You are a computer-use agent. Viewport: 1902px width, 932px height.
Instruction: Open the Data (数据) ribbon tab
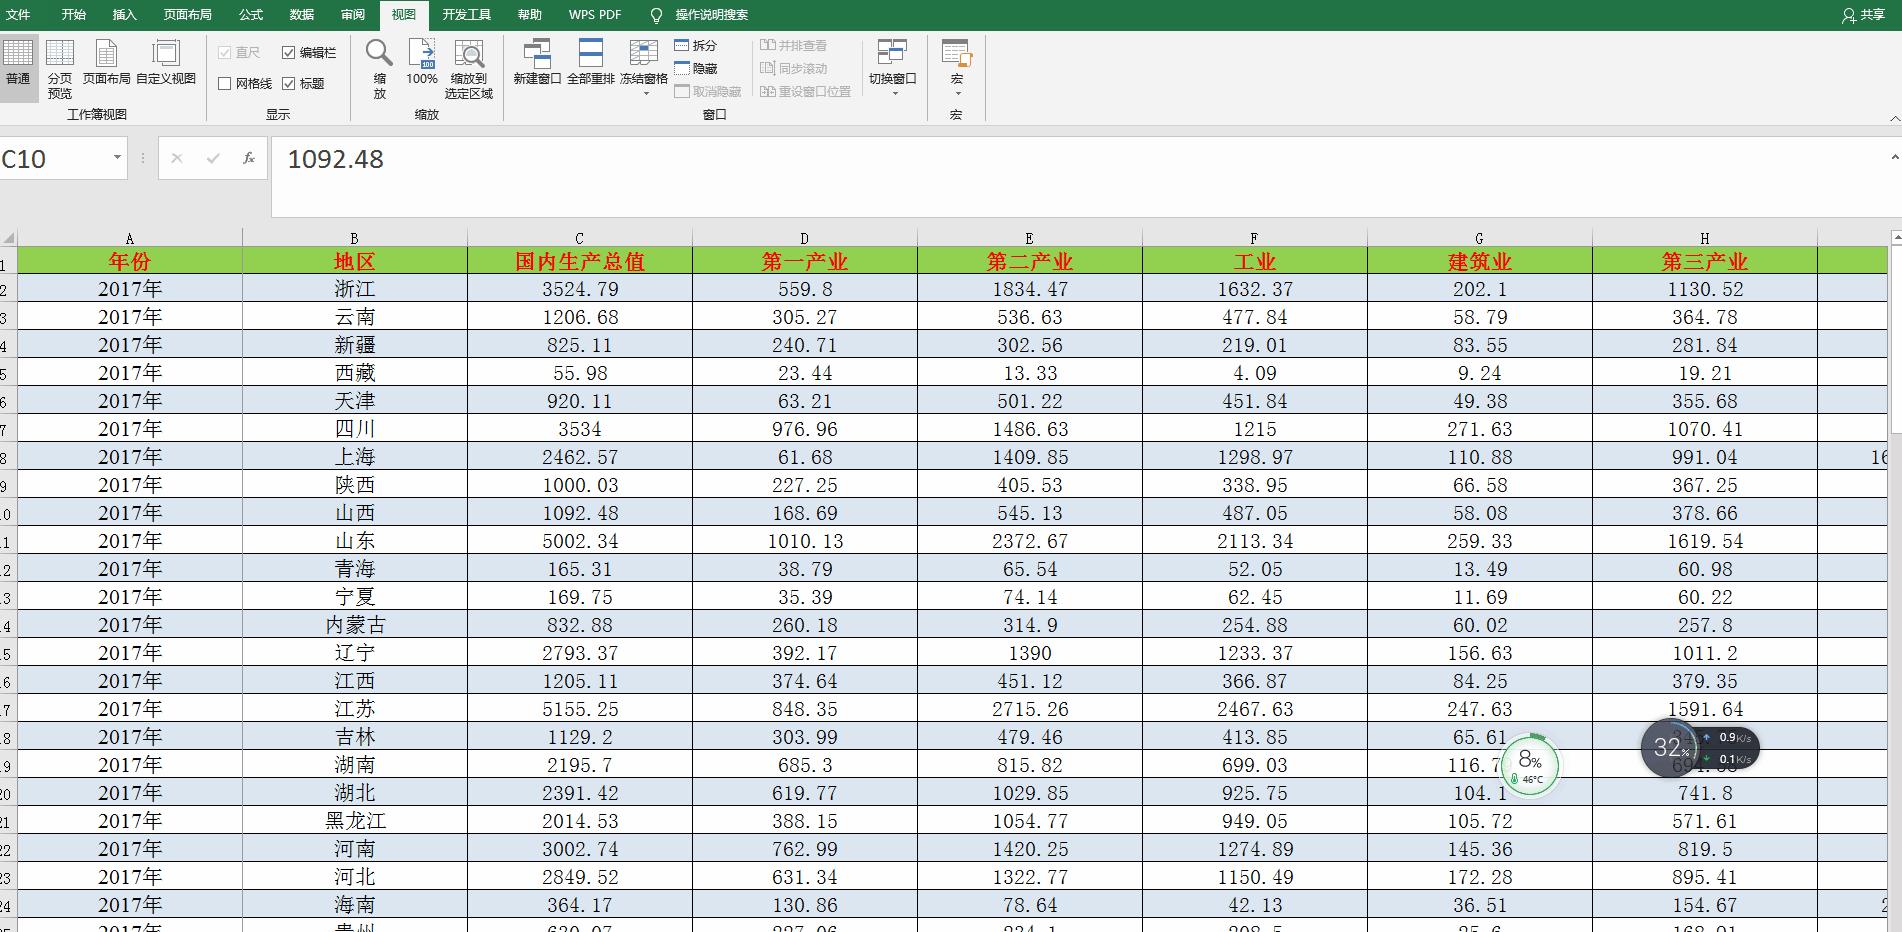pos(301,15)
